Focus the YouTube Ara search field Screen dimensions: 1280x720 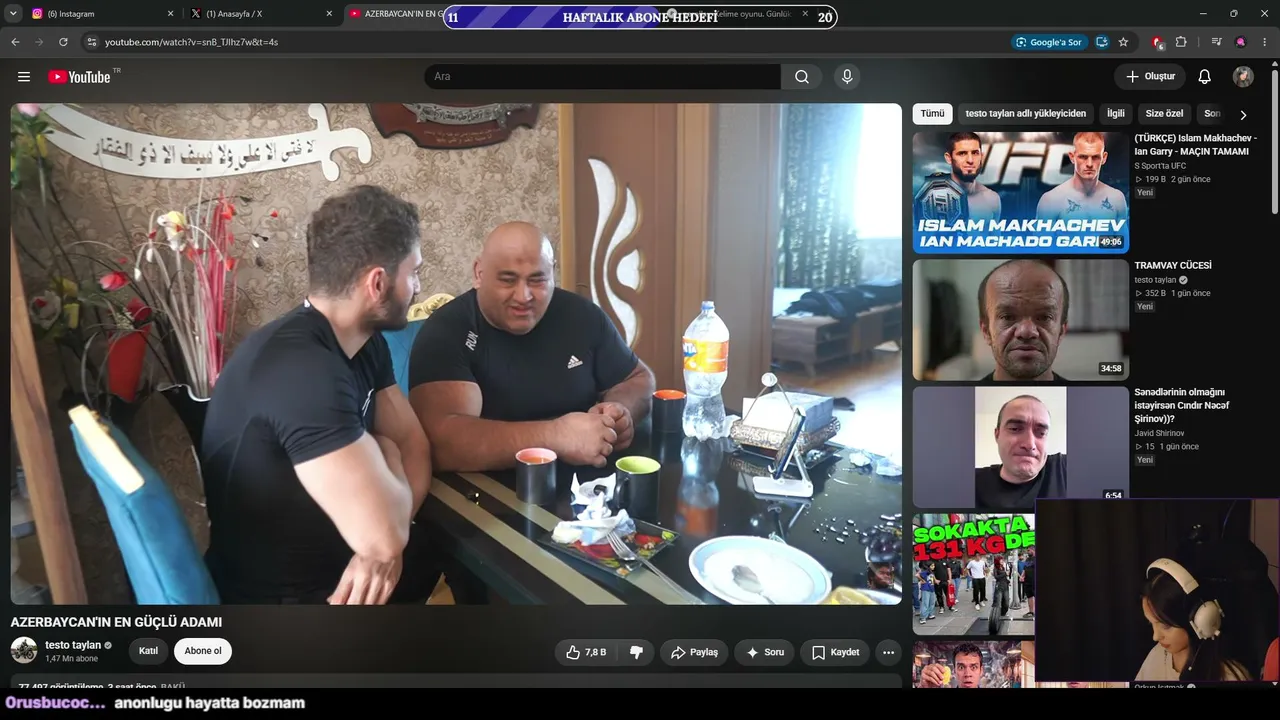pos(602,77)
